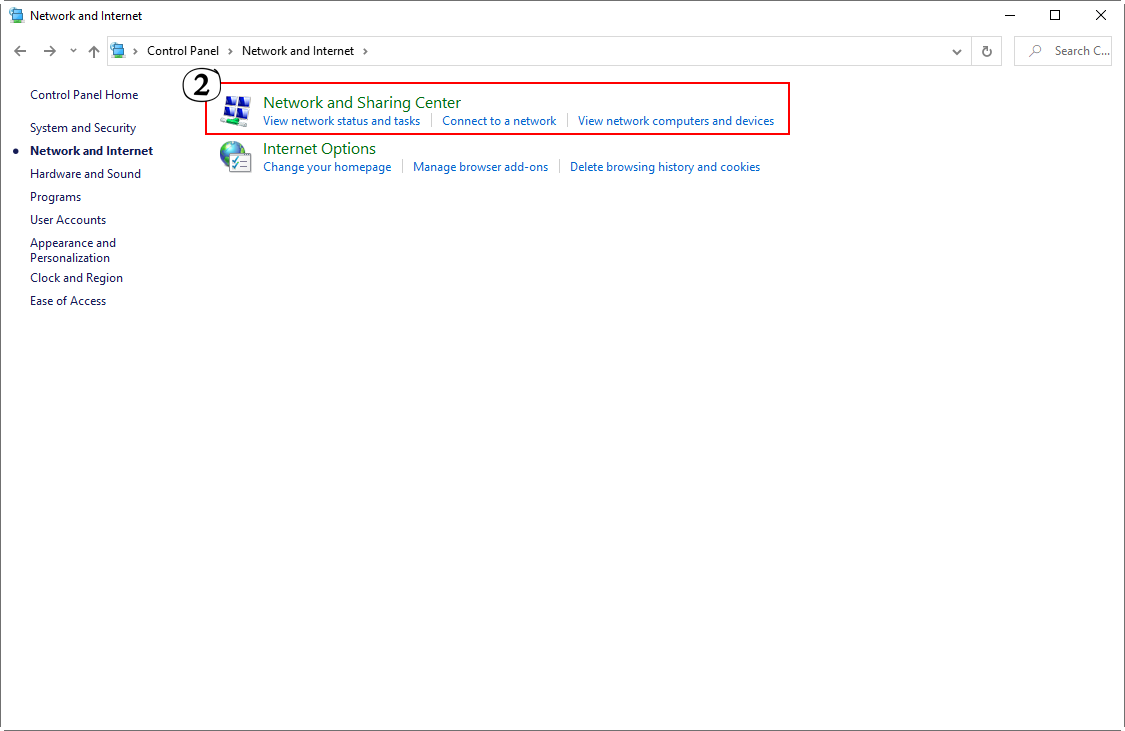This screenshot has height=731, width=1125.
Task: Click Change your homepage link
Action: pyautogui.click(x=327, y=167)
